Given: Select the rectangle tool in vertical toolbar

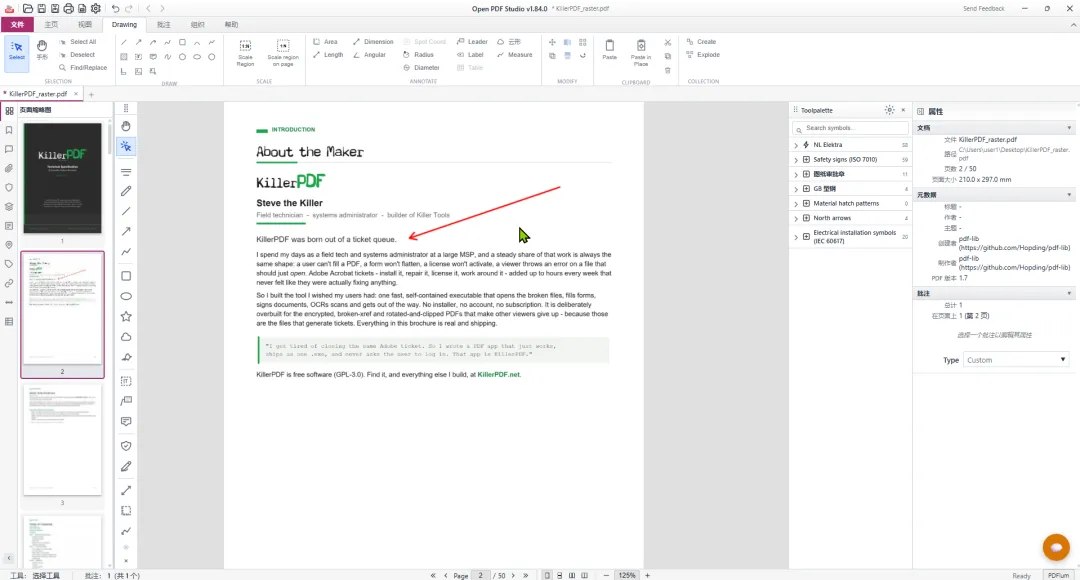Looking at the screenshot, I should pos(126,276).
